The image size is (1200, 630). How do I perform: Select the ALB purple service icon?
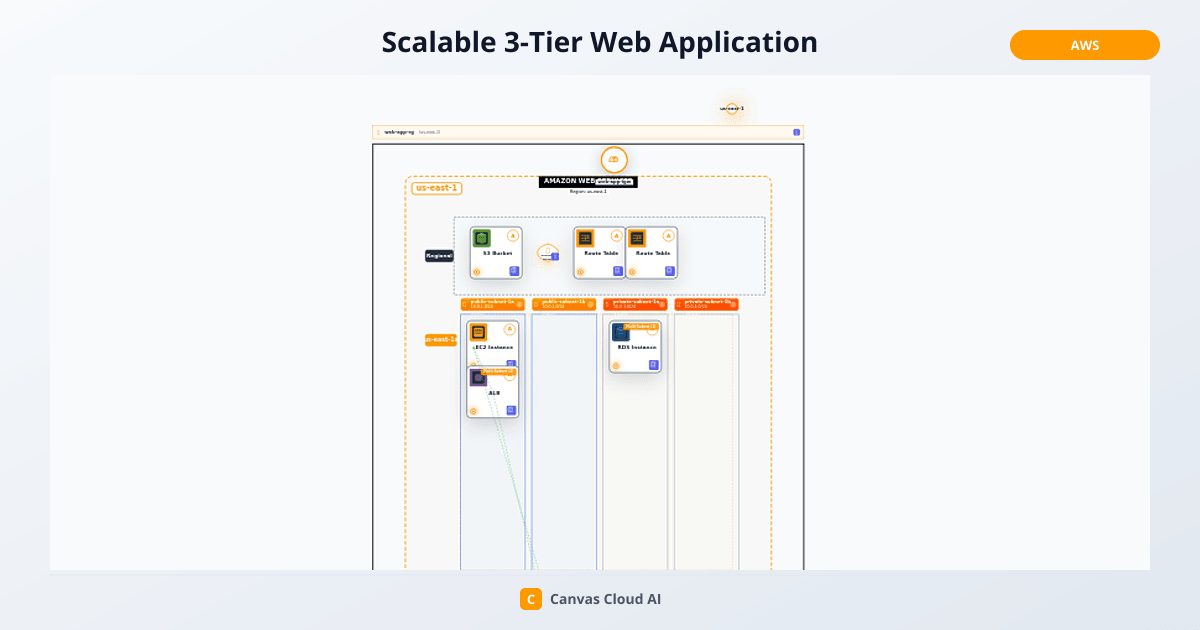[478, 378]
